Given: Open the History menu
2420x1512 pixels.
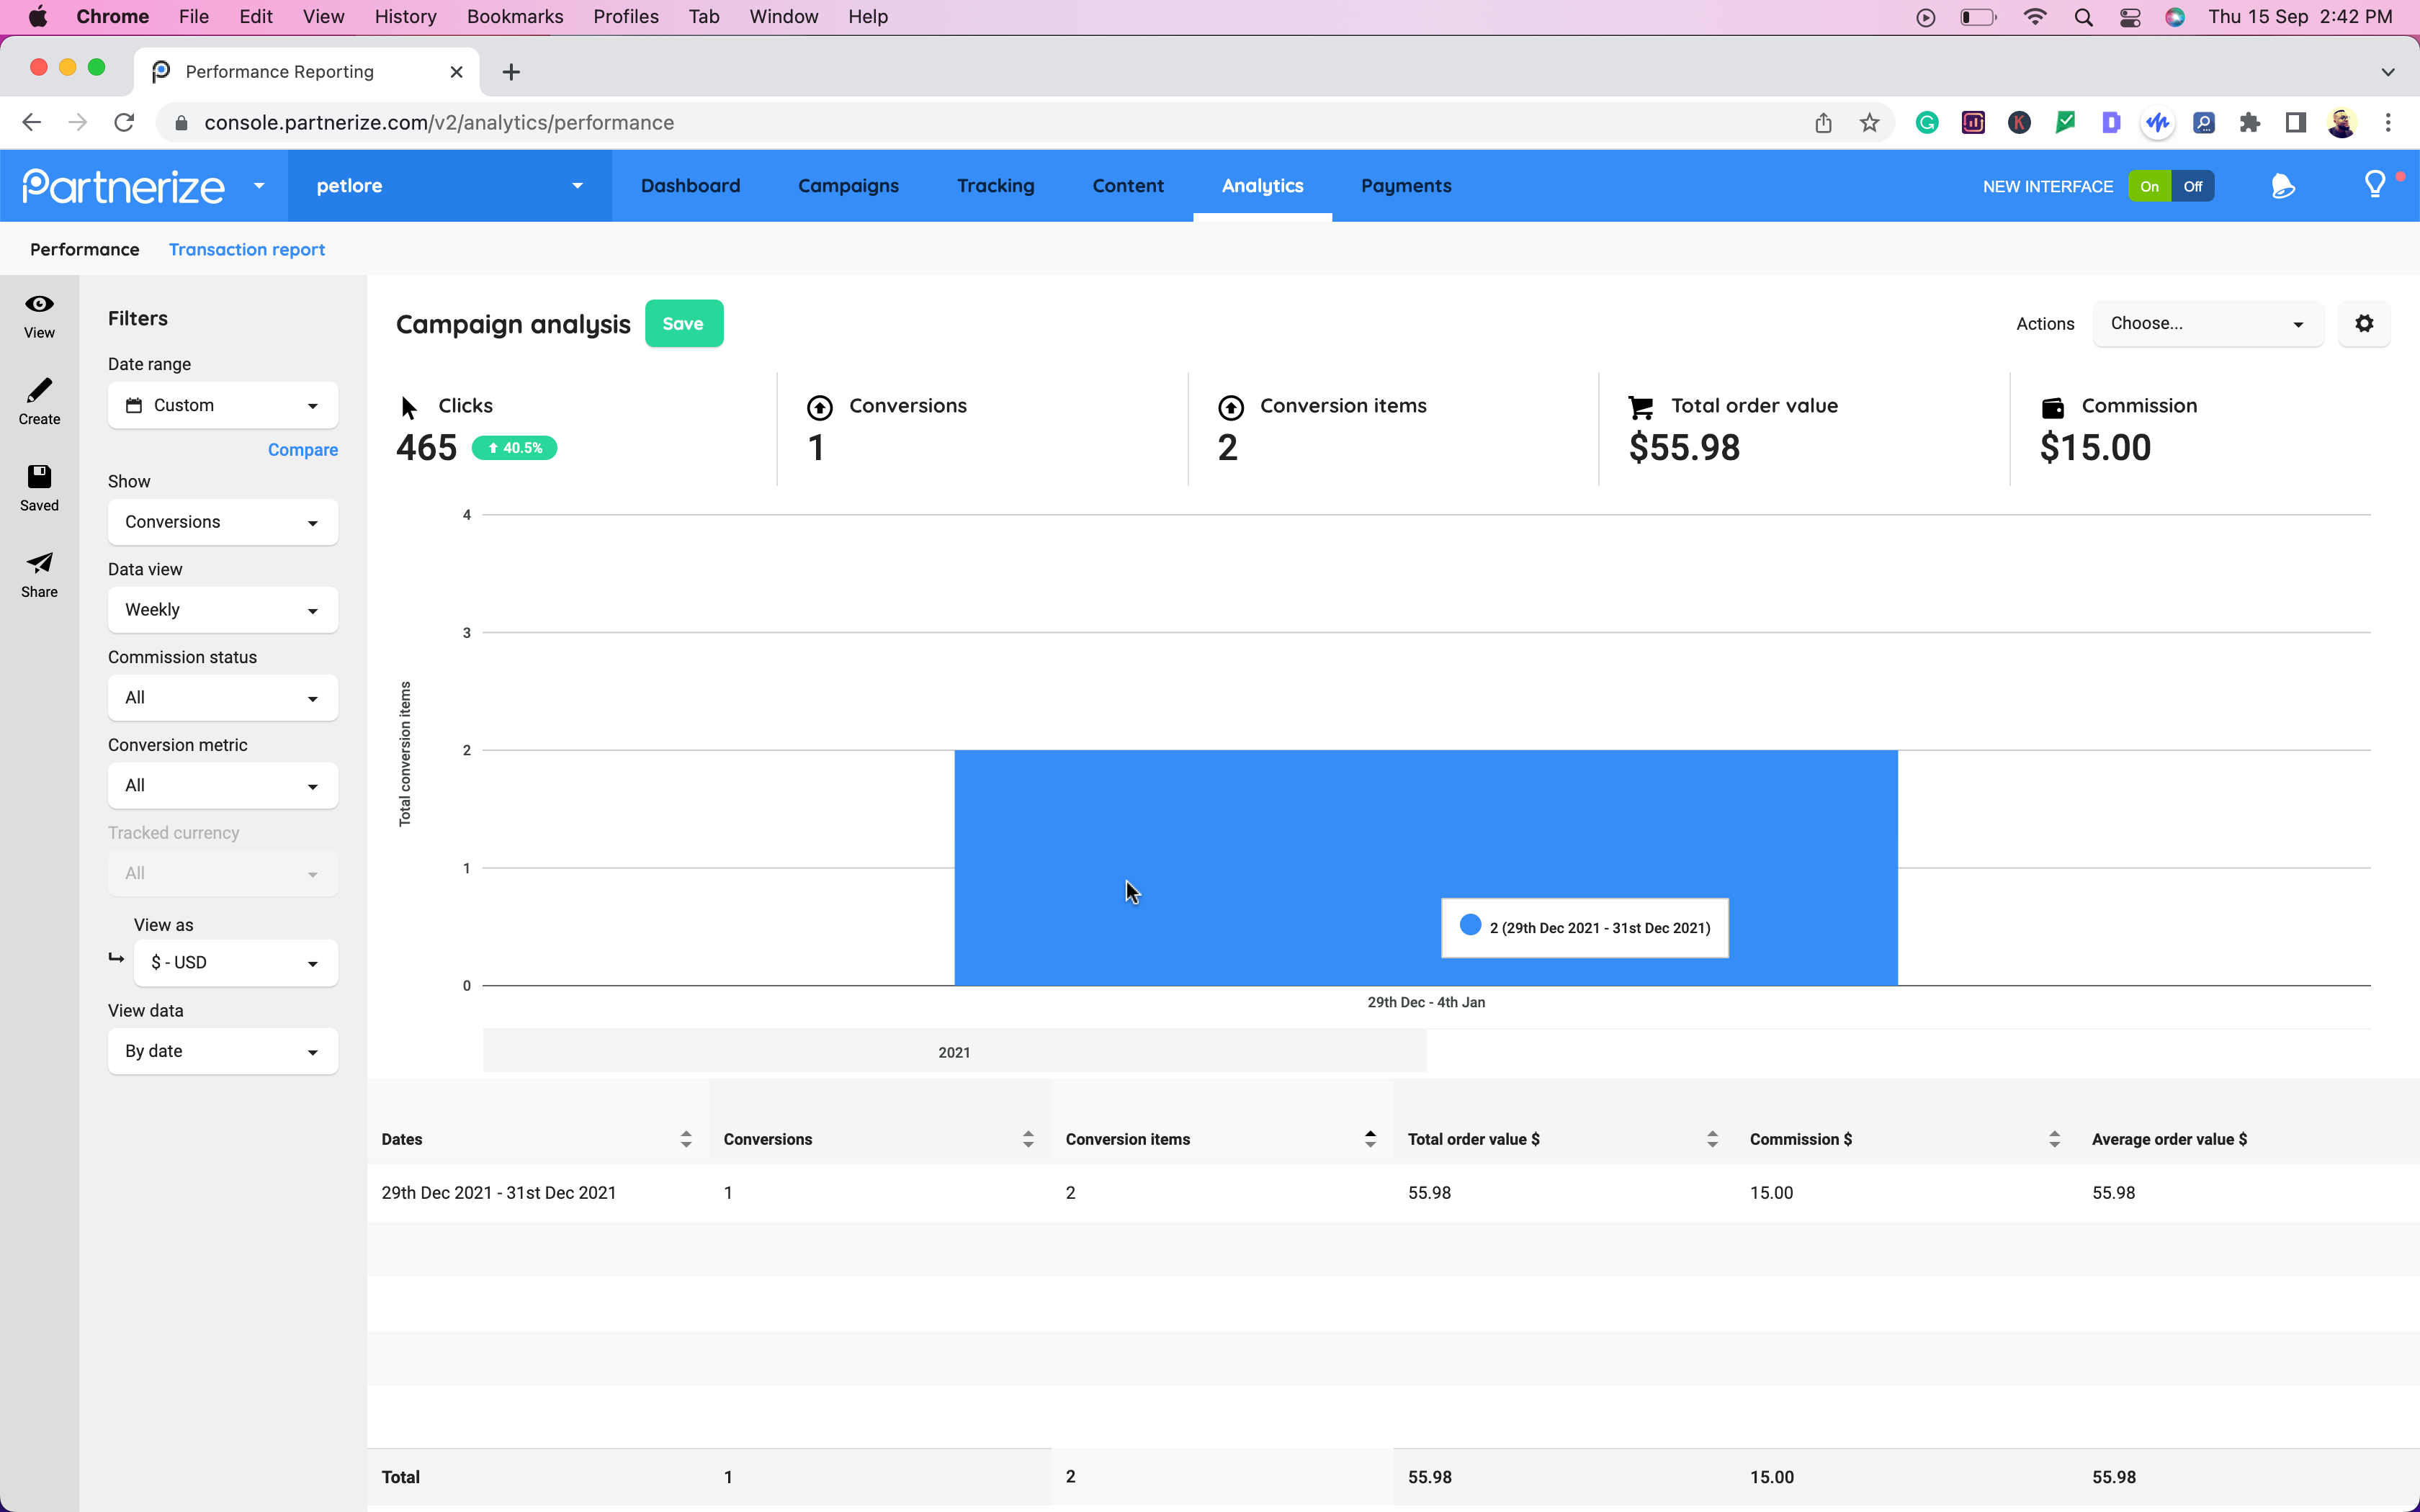Looking at the screenshot, I should [x=405, y=17].
